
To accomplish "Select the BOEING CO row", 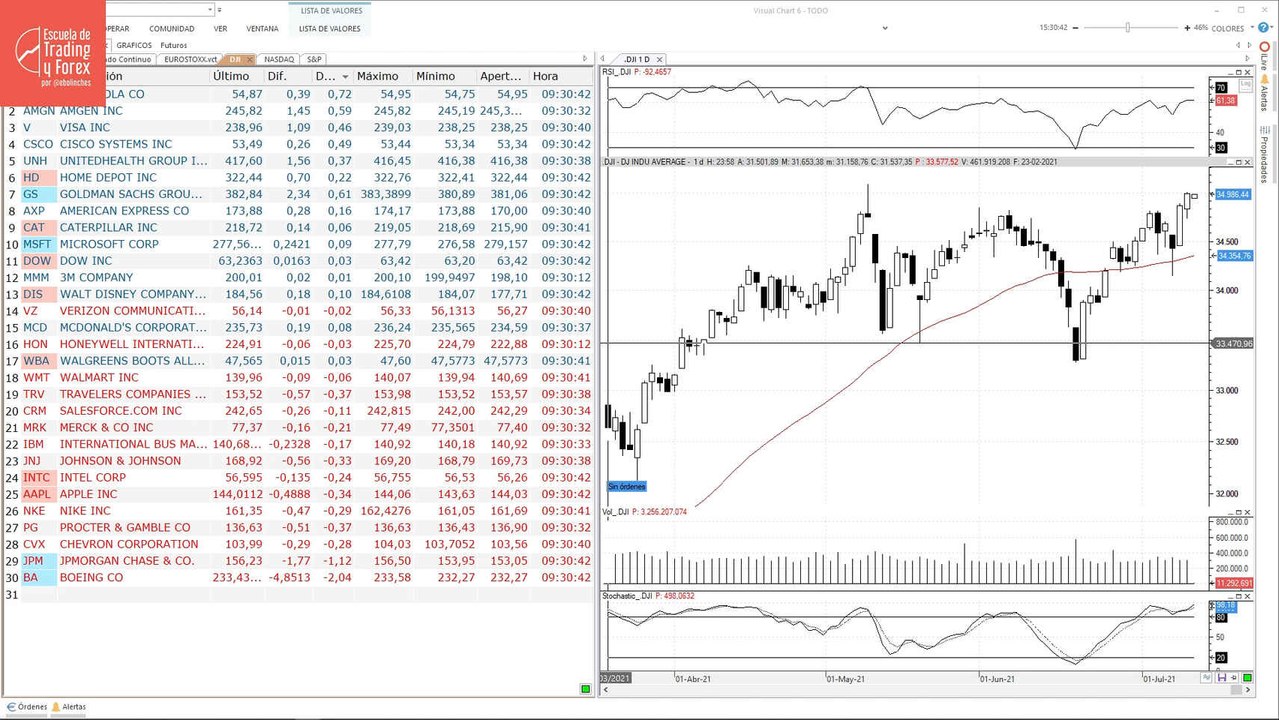I will pos(298,577).
